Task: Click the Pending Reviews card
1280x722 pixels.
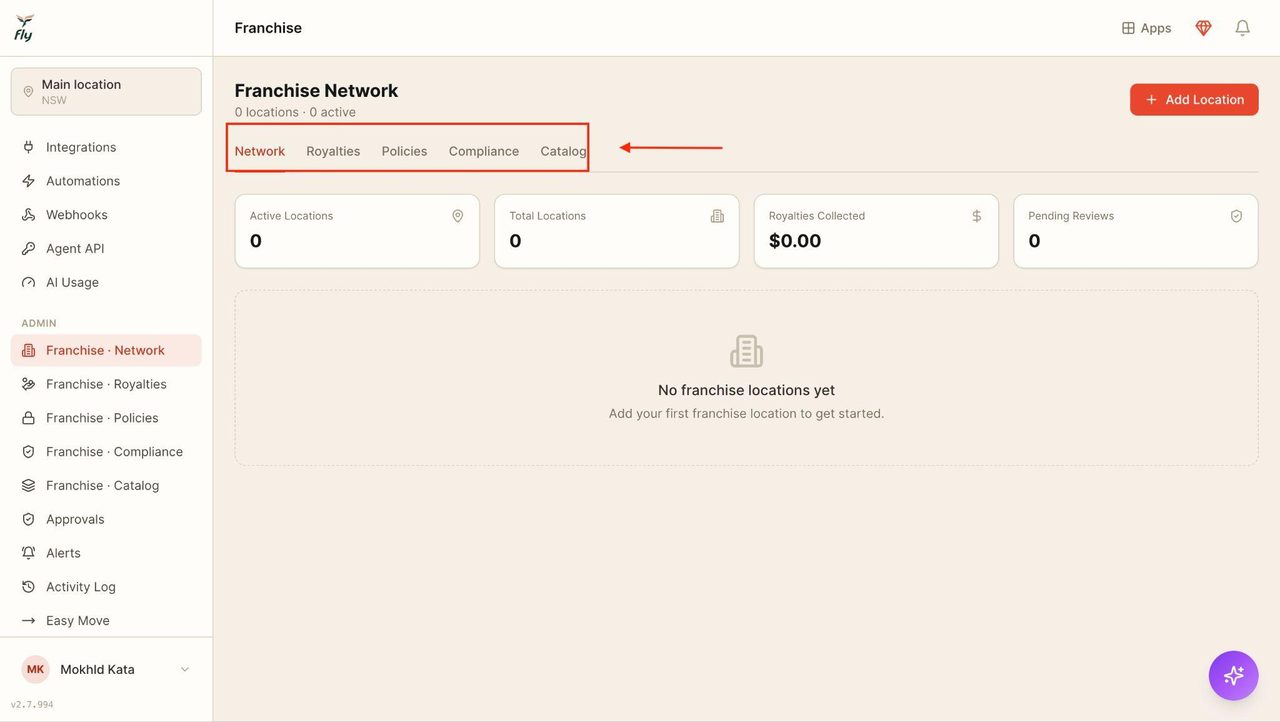Action: point(1136,231)
